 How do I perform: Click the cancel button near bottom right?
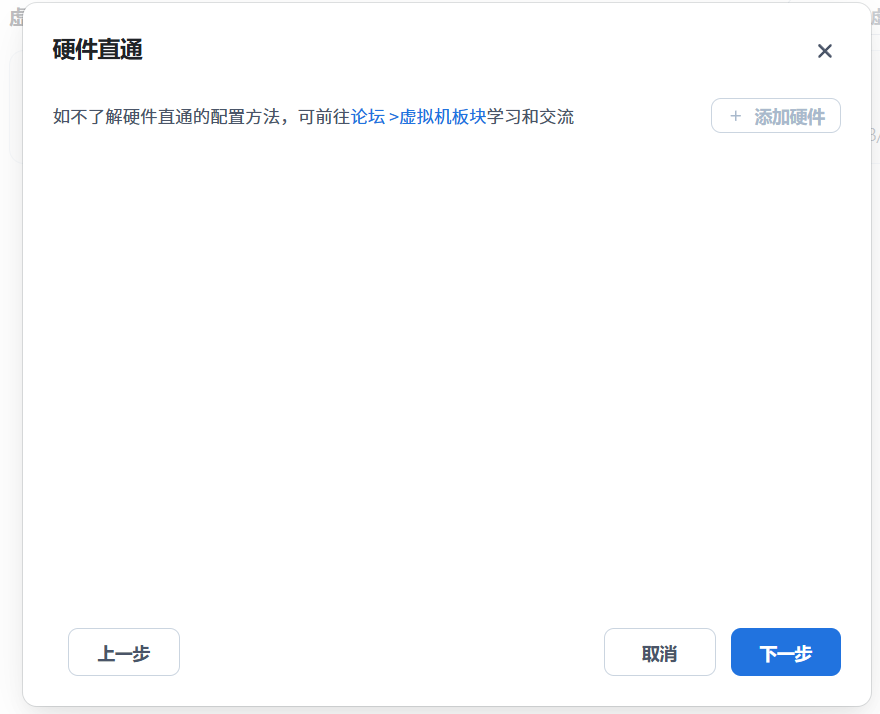659,651
